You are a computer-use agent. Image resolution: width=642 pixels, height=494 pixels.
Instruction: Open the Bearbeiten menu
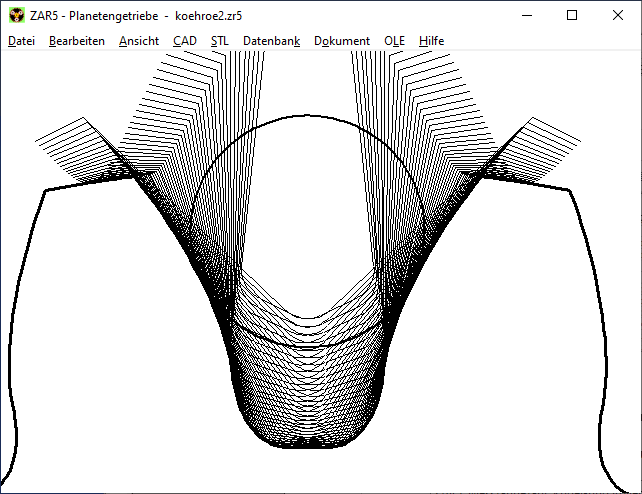(76, 41)
